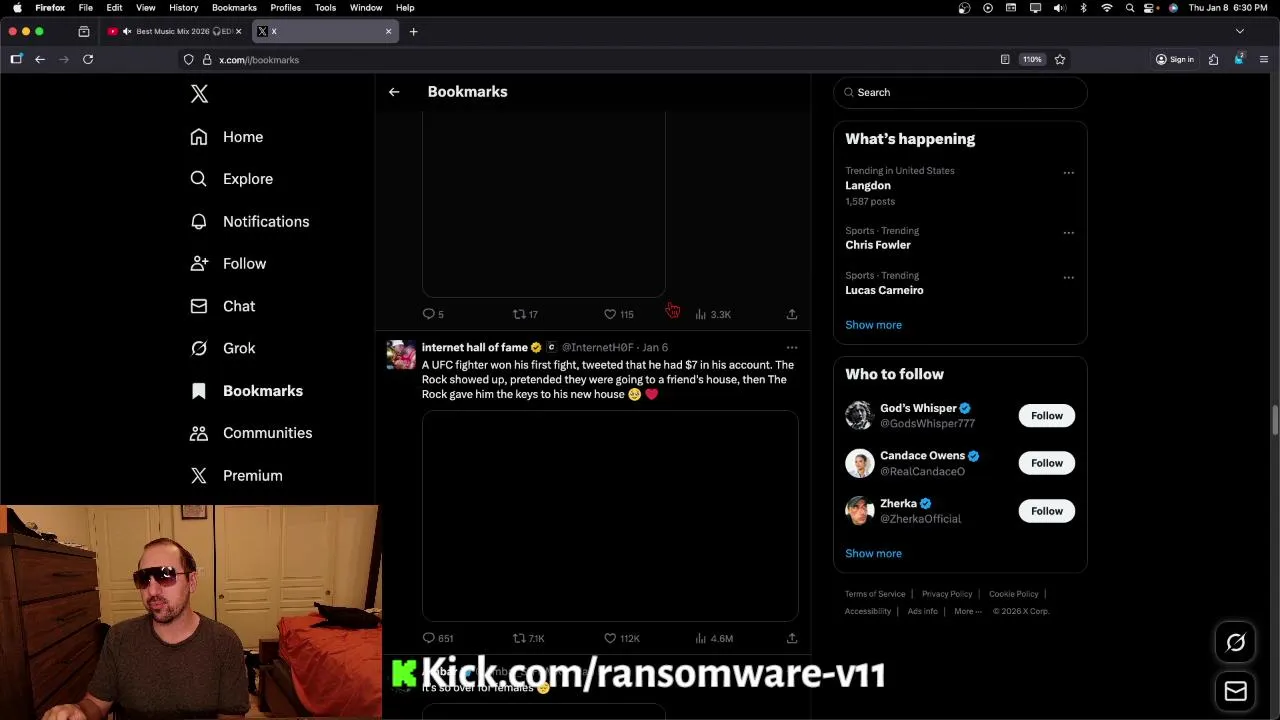This screenshot has height=720, width=1280.
Task: Reload the page in Firefox
Action: point(88,60)
